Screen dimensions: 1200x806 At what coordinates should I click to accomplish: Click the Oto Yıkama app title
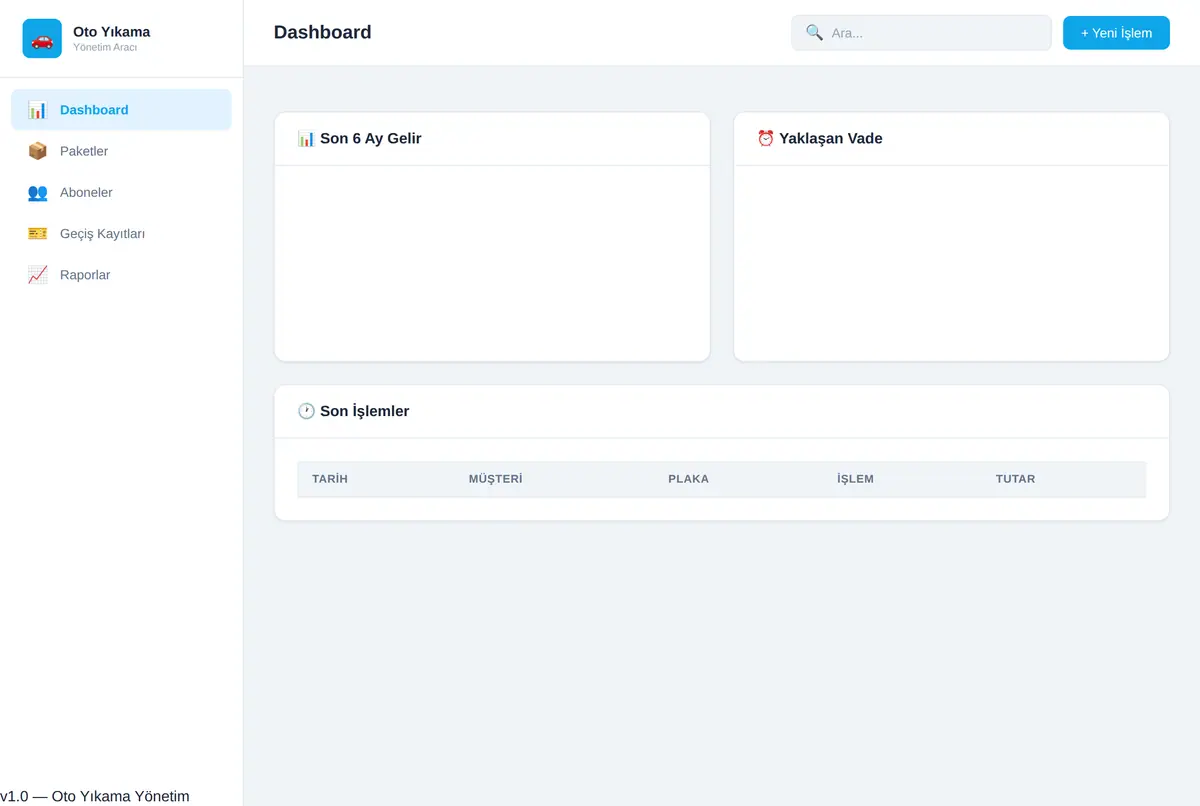click(112, 32)
